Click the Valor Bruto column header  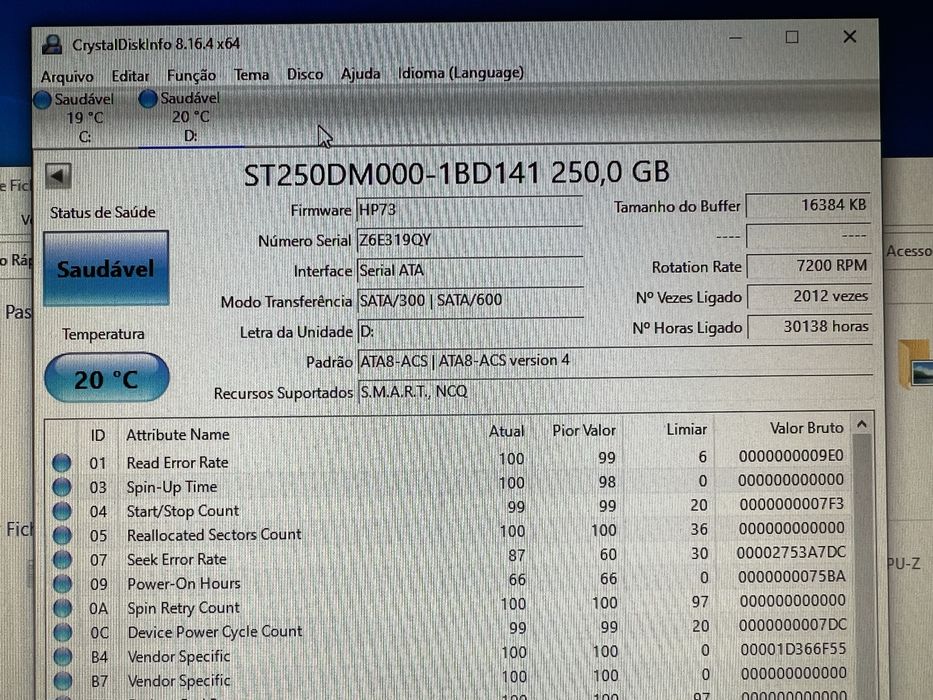(806, 428)
